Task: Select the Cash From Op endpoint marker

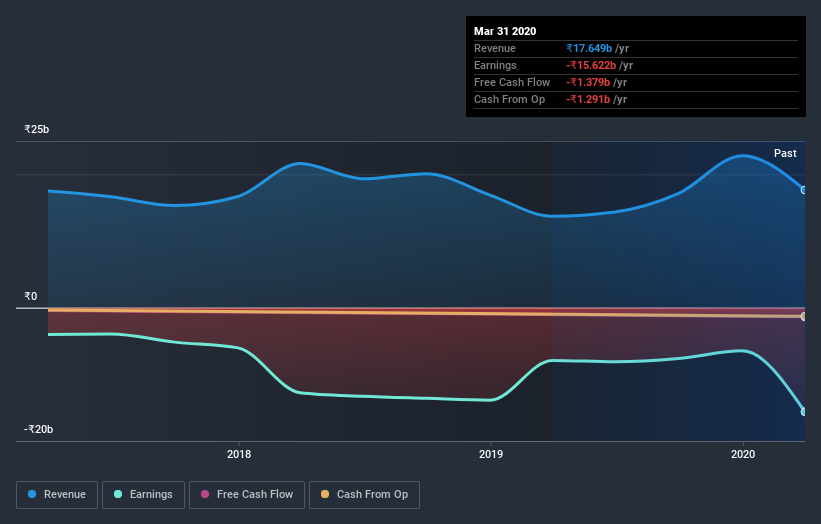Action: [x=804, y=316]
